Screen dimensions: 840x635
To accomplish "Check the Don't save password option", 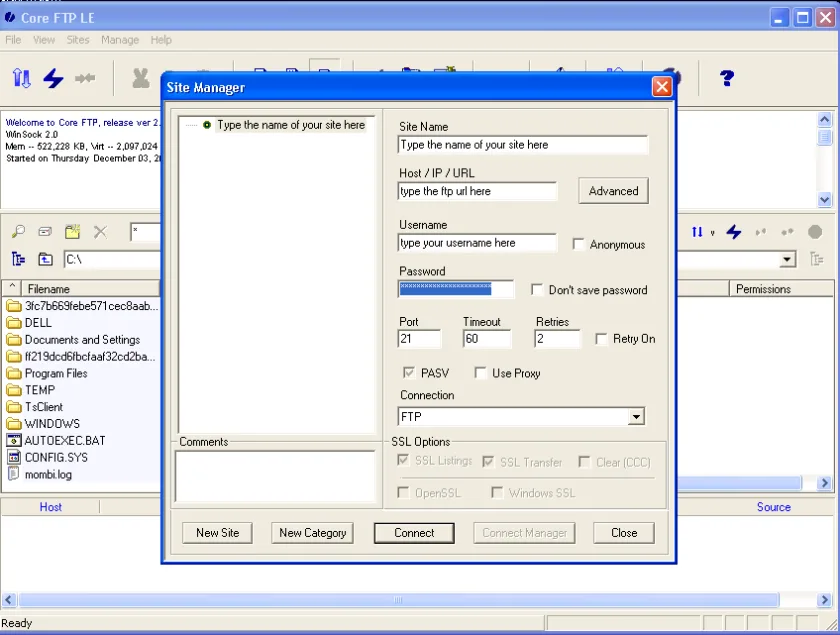I will pyautogui.click(x=536, y=289).
